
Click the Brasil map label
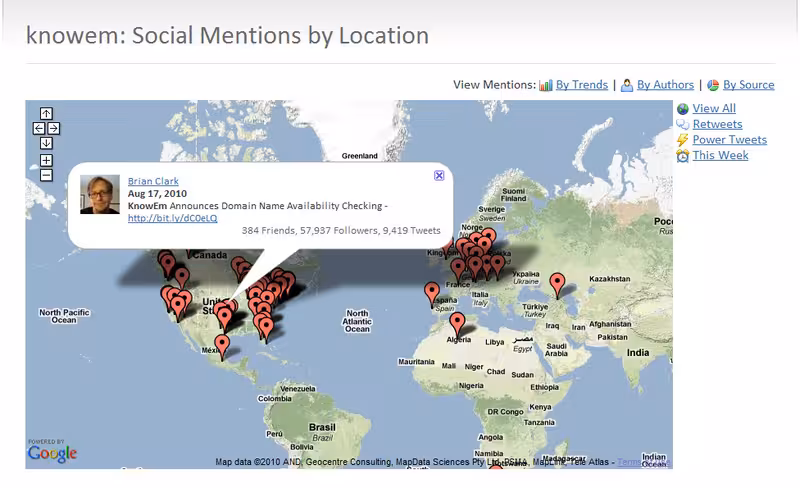(322, 427)
